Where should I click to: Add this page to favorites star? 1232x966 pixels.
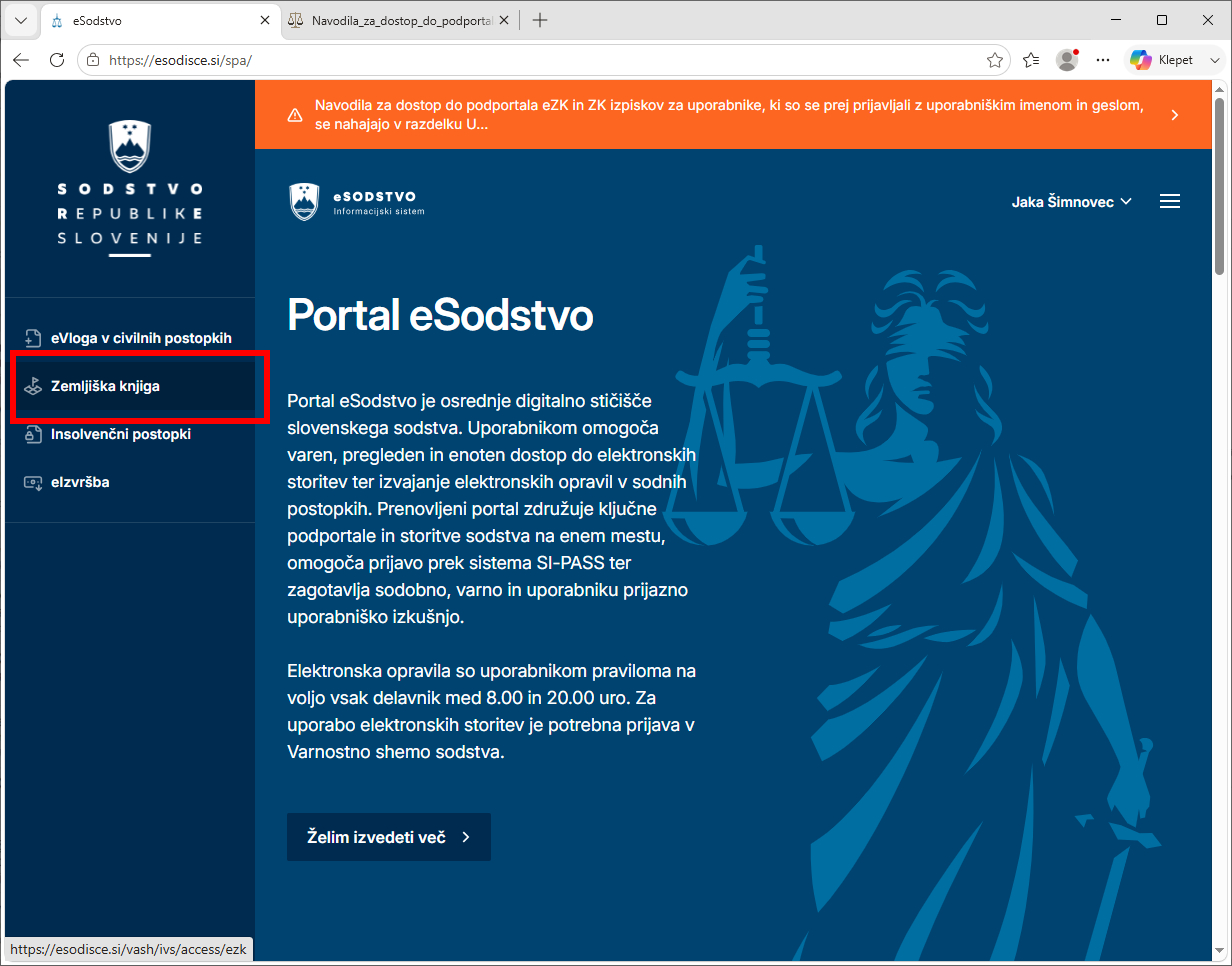(995, 60)
